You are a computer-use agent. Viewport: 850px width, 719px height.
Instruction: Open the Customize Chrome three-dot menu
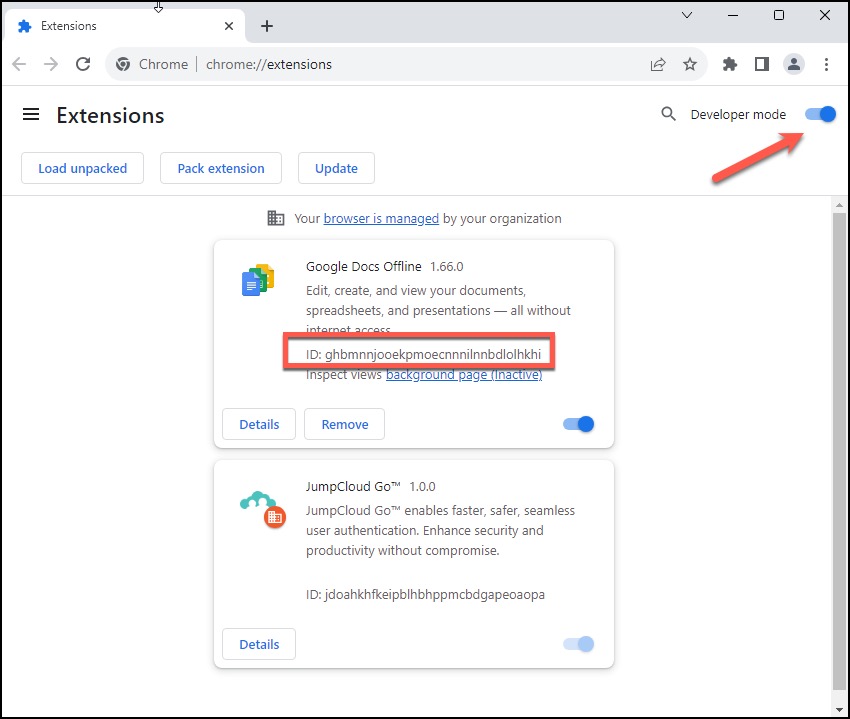(x=827, y=64)
